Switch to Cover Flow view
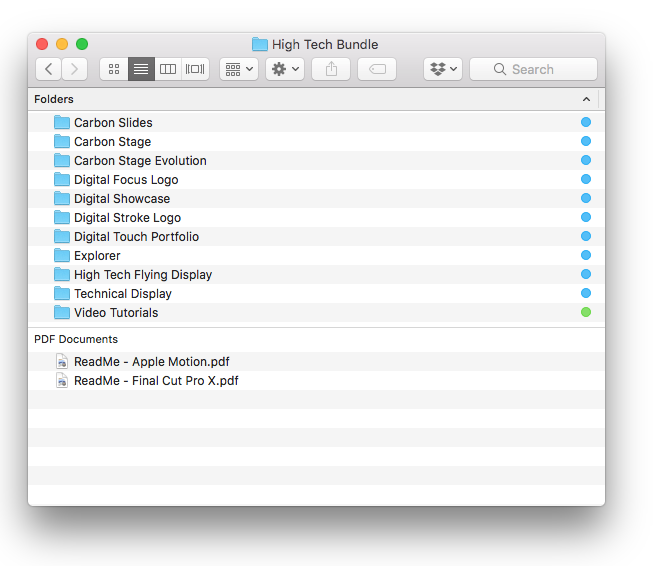The image size is (660, 566). [195, 69]
